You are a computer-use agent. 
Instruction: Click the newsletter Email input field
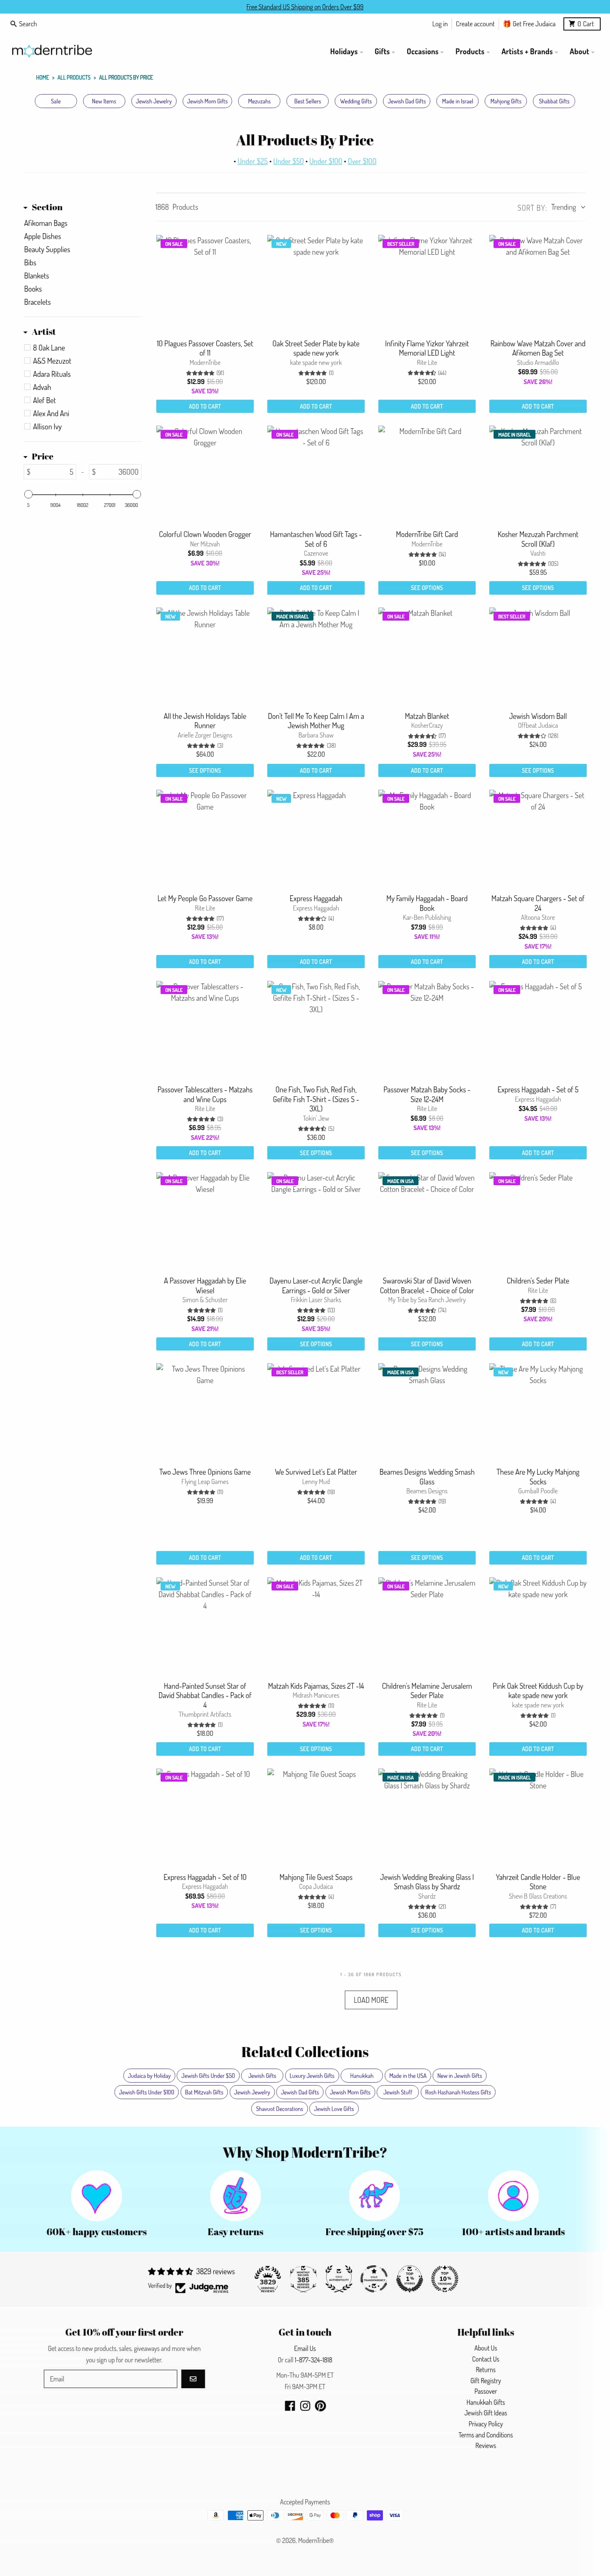(x=110, y=2379)
